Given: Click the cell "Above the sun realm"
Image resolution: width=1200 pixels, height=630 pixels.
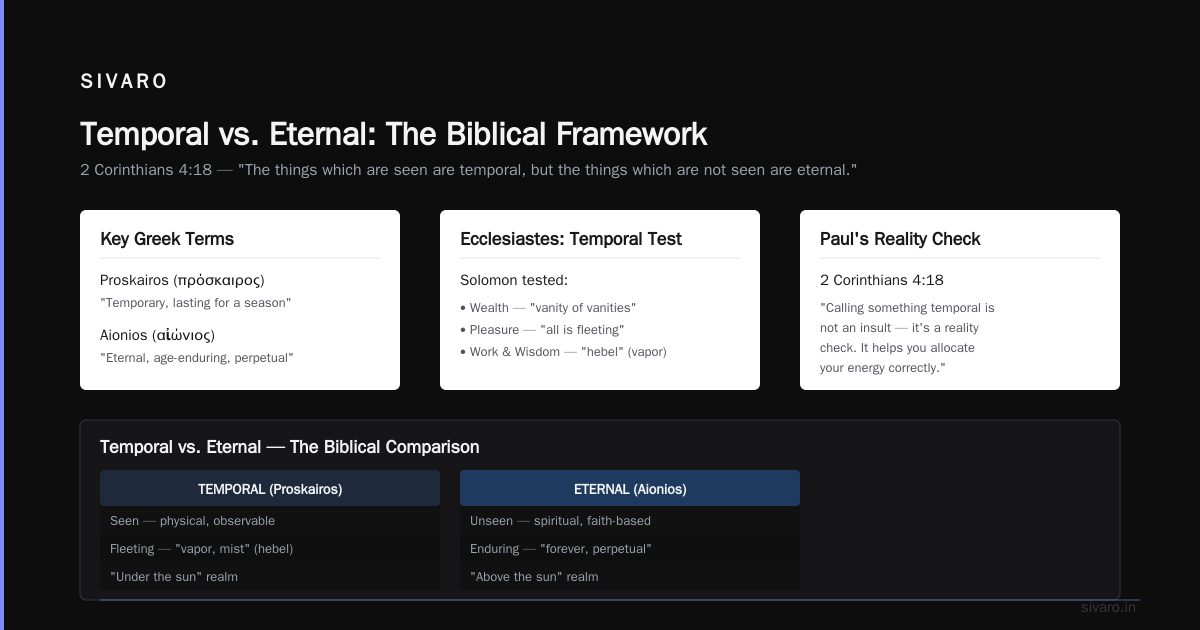Looking at the screenshot, I should [630, 577].
